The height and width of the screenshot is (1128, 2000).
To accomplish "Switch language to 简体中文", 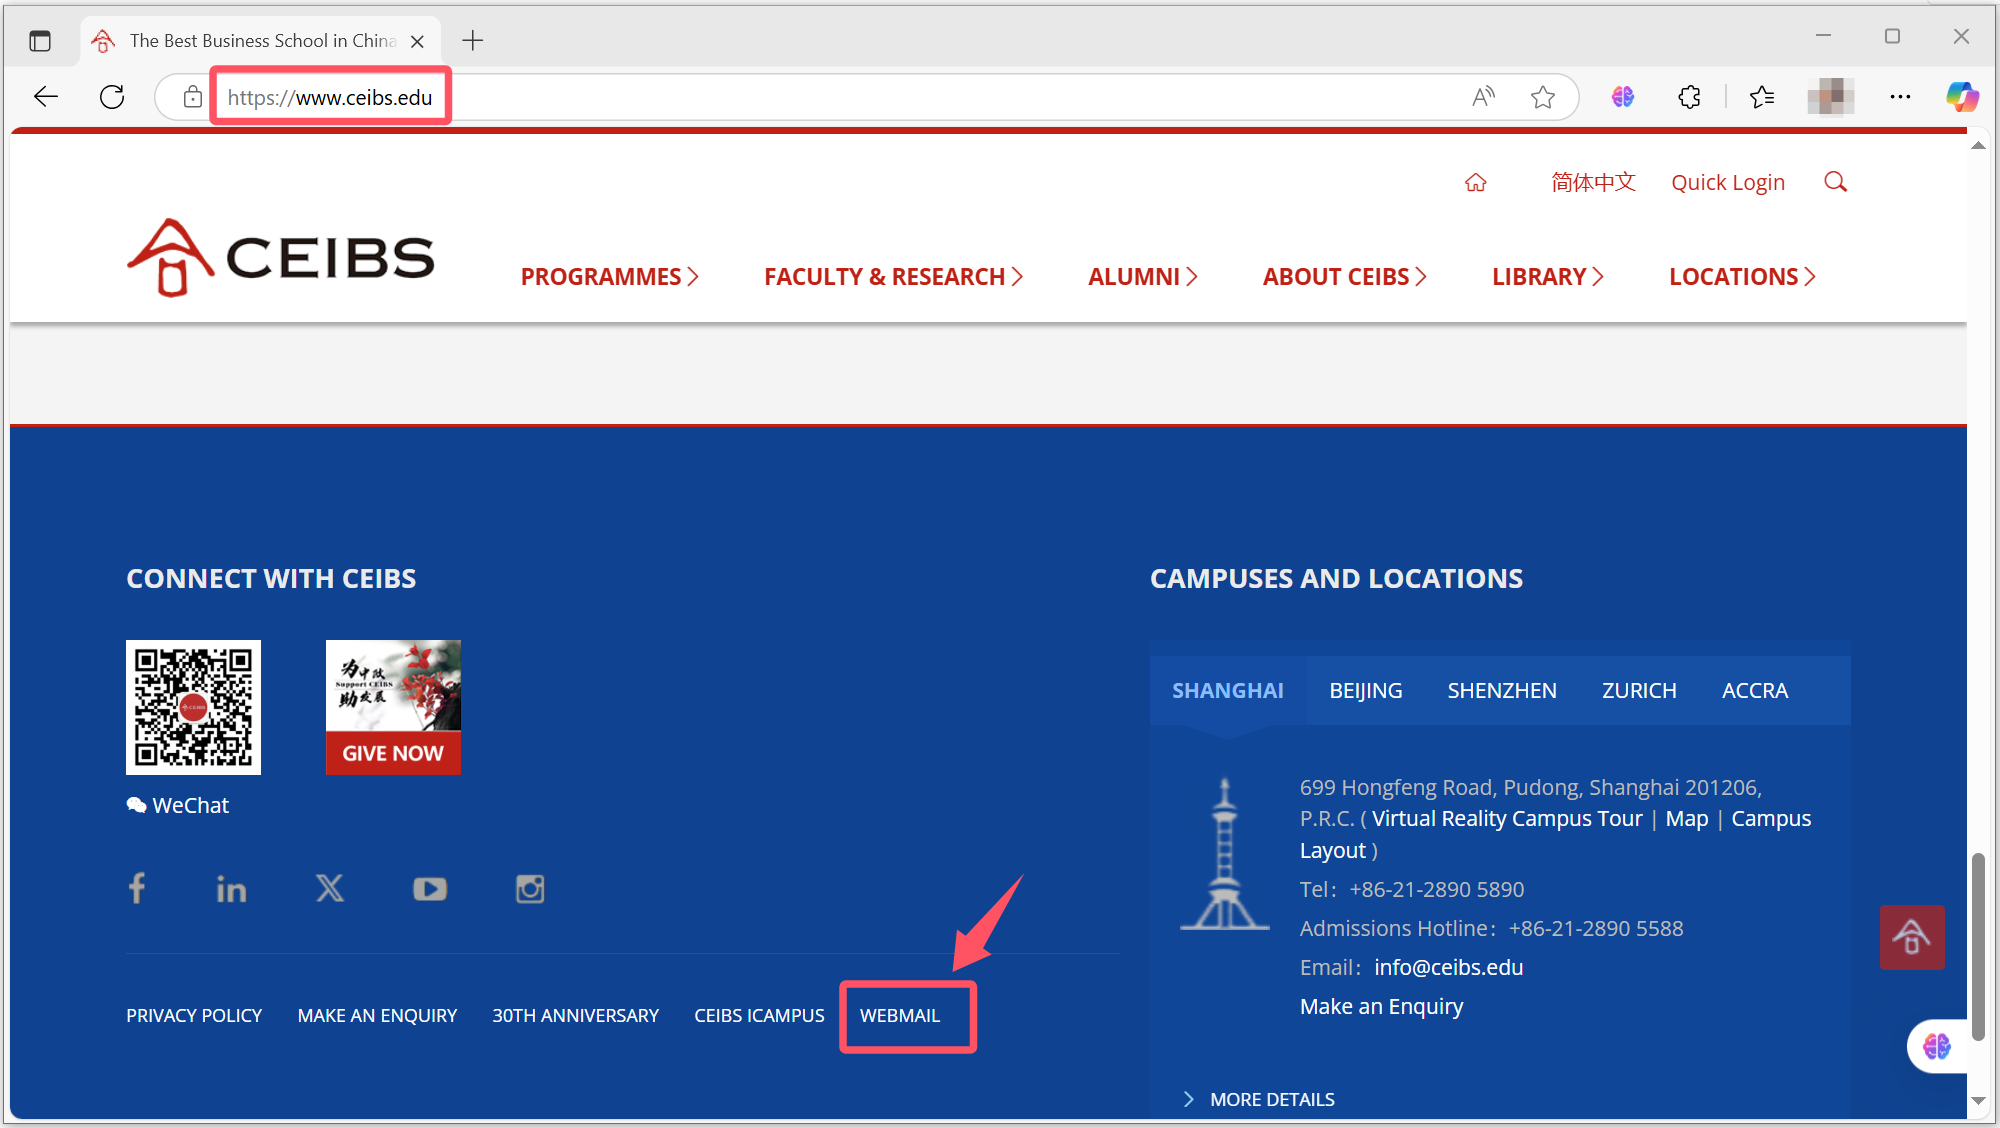I will 1593,183.
